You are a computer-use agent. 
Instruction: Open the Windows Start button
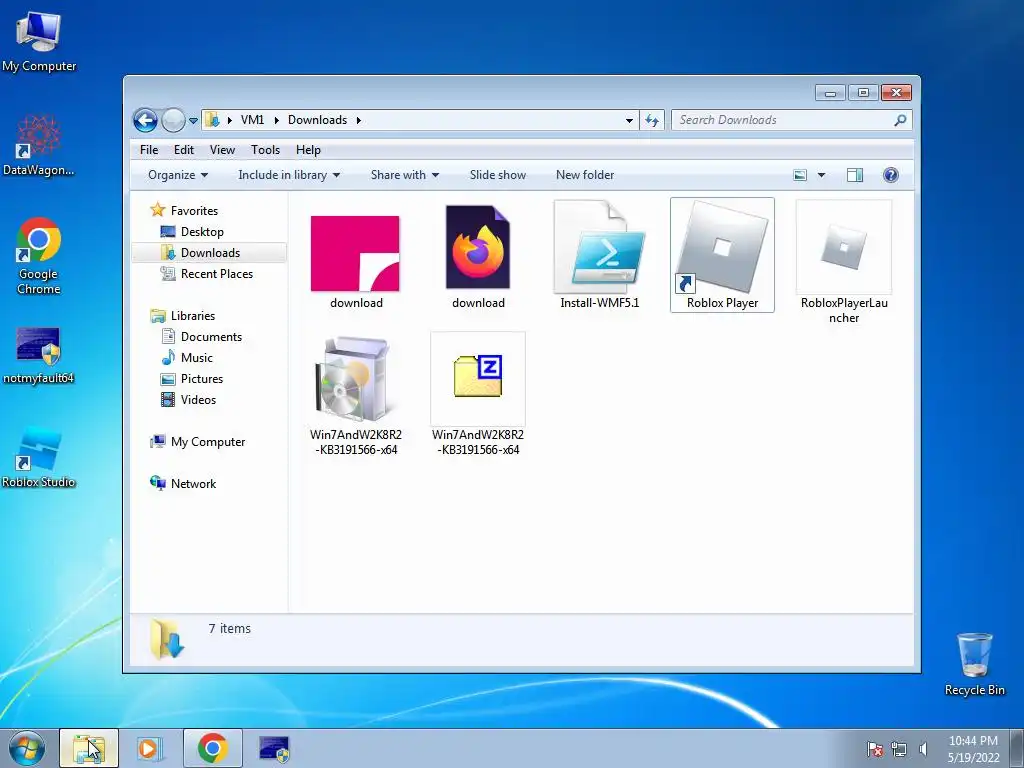[x=27, y=748]
